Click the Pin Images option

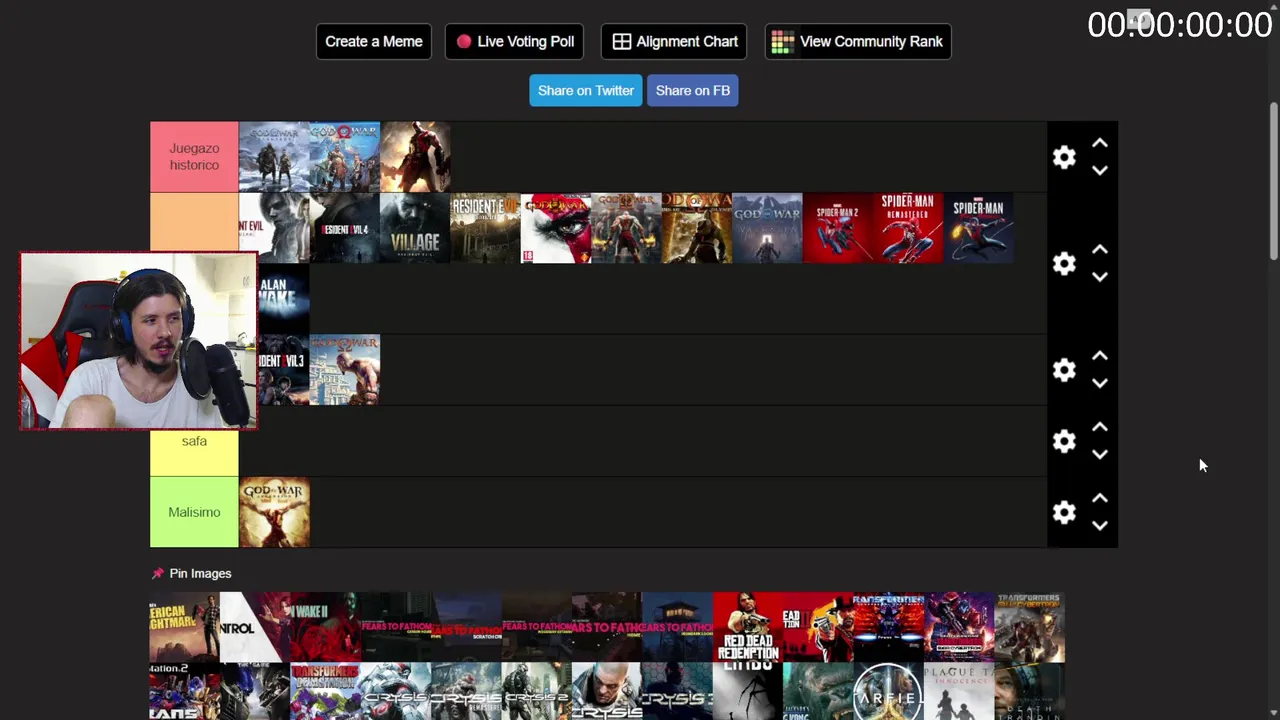tap(191, 573)
